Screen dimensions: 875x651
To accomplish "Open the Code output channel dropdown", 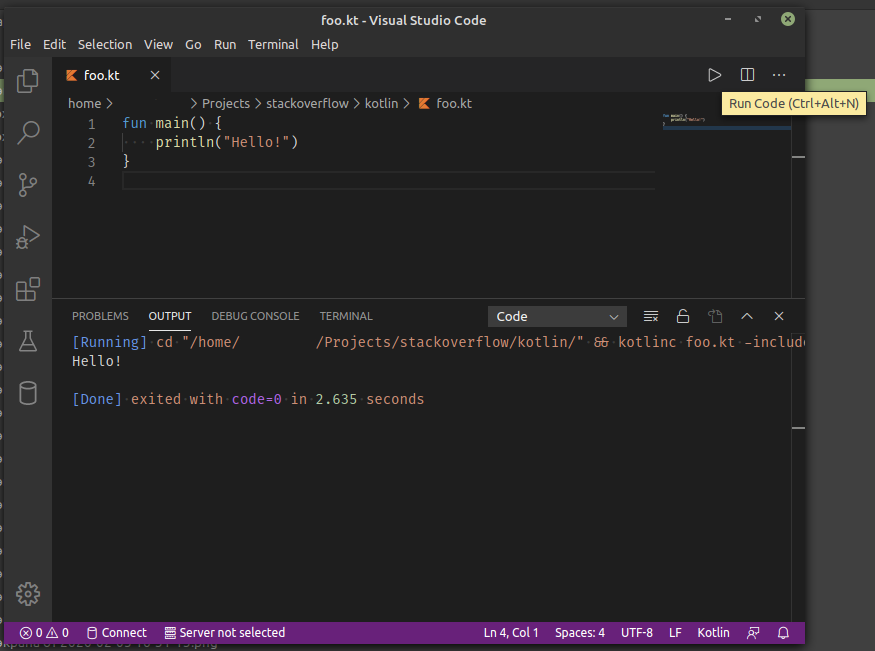I will 557,316.
